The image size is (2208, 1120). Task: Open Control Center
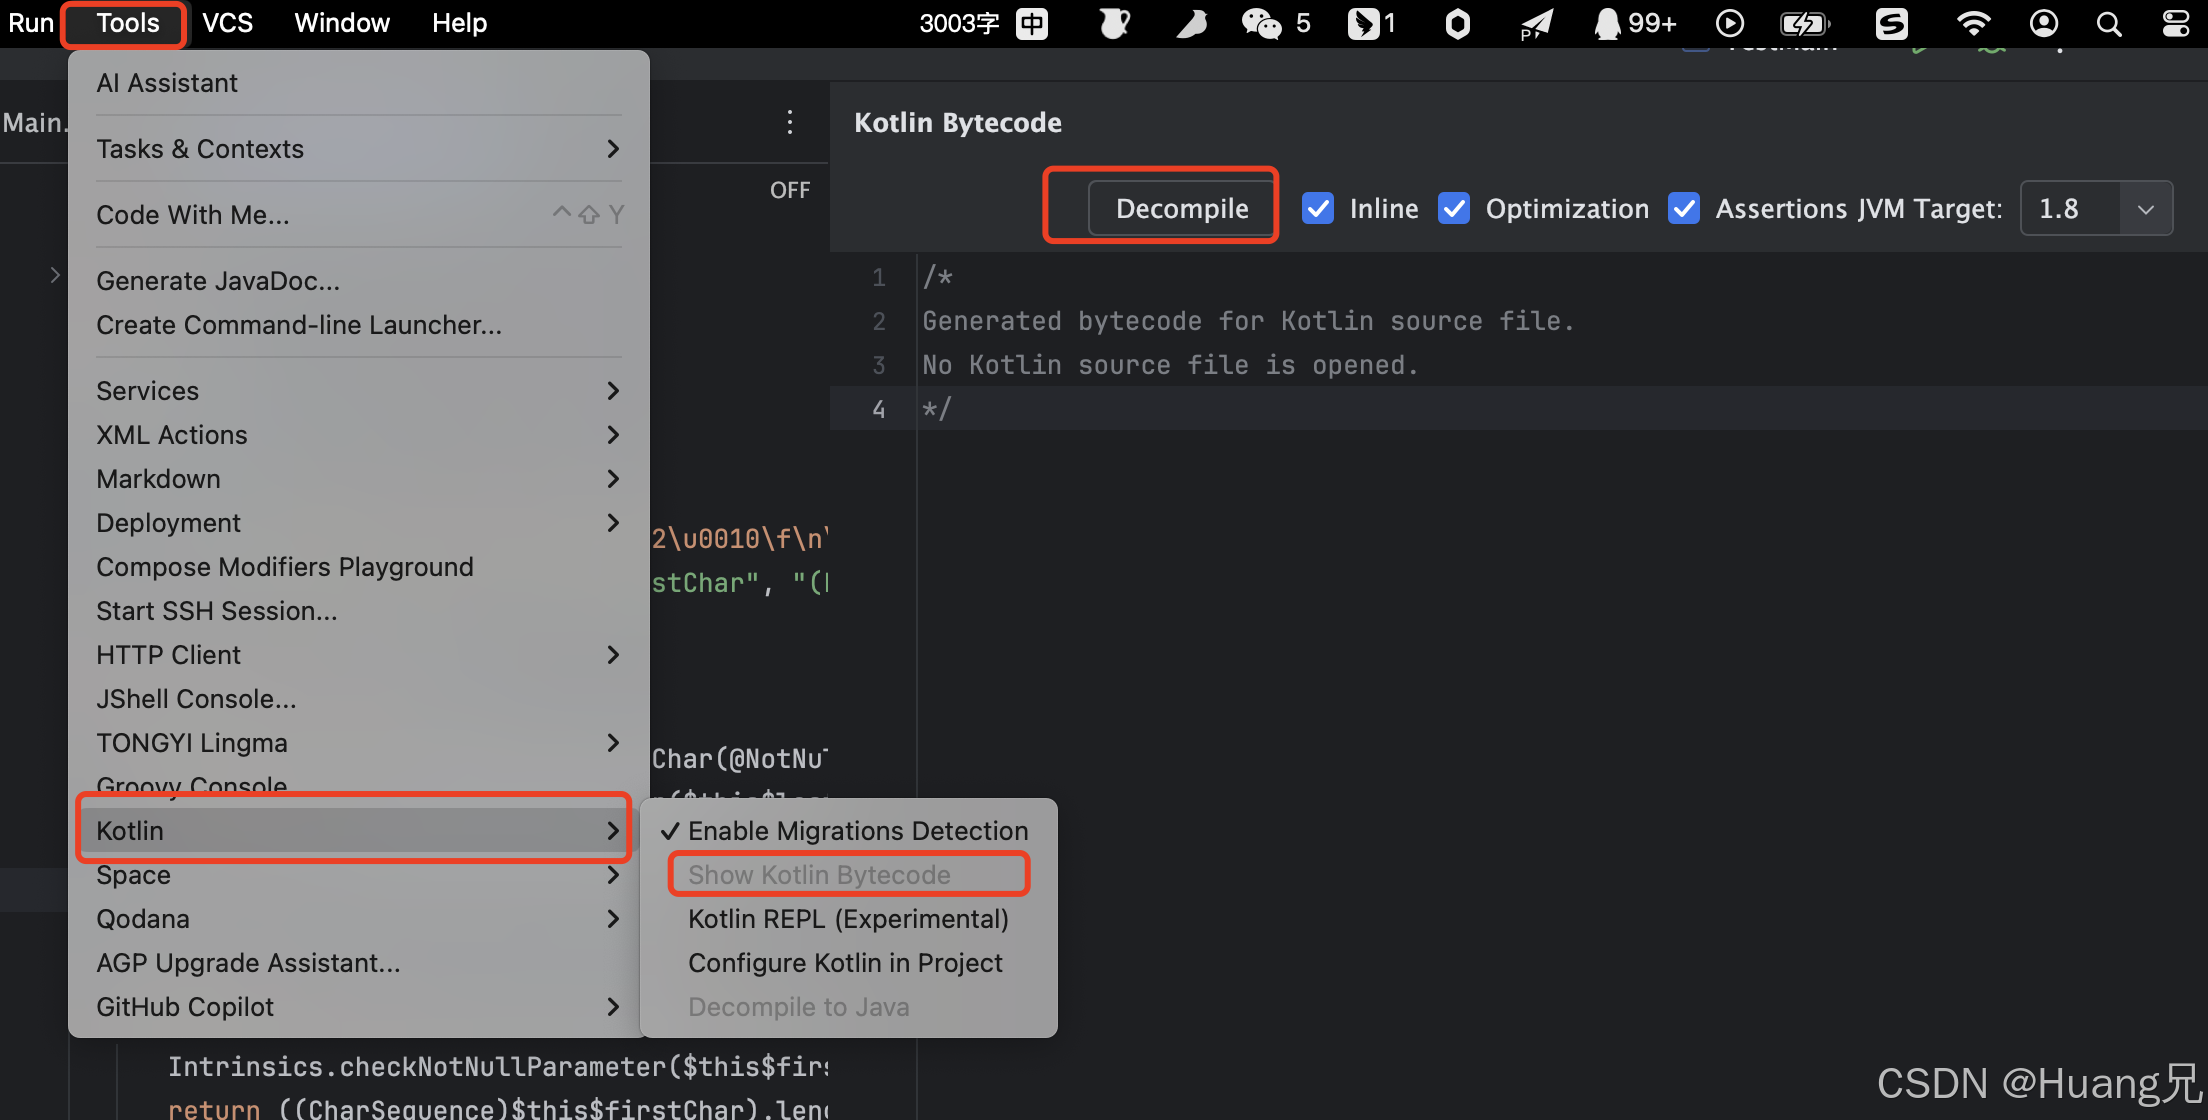2177,22
